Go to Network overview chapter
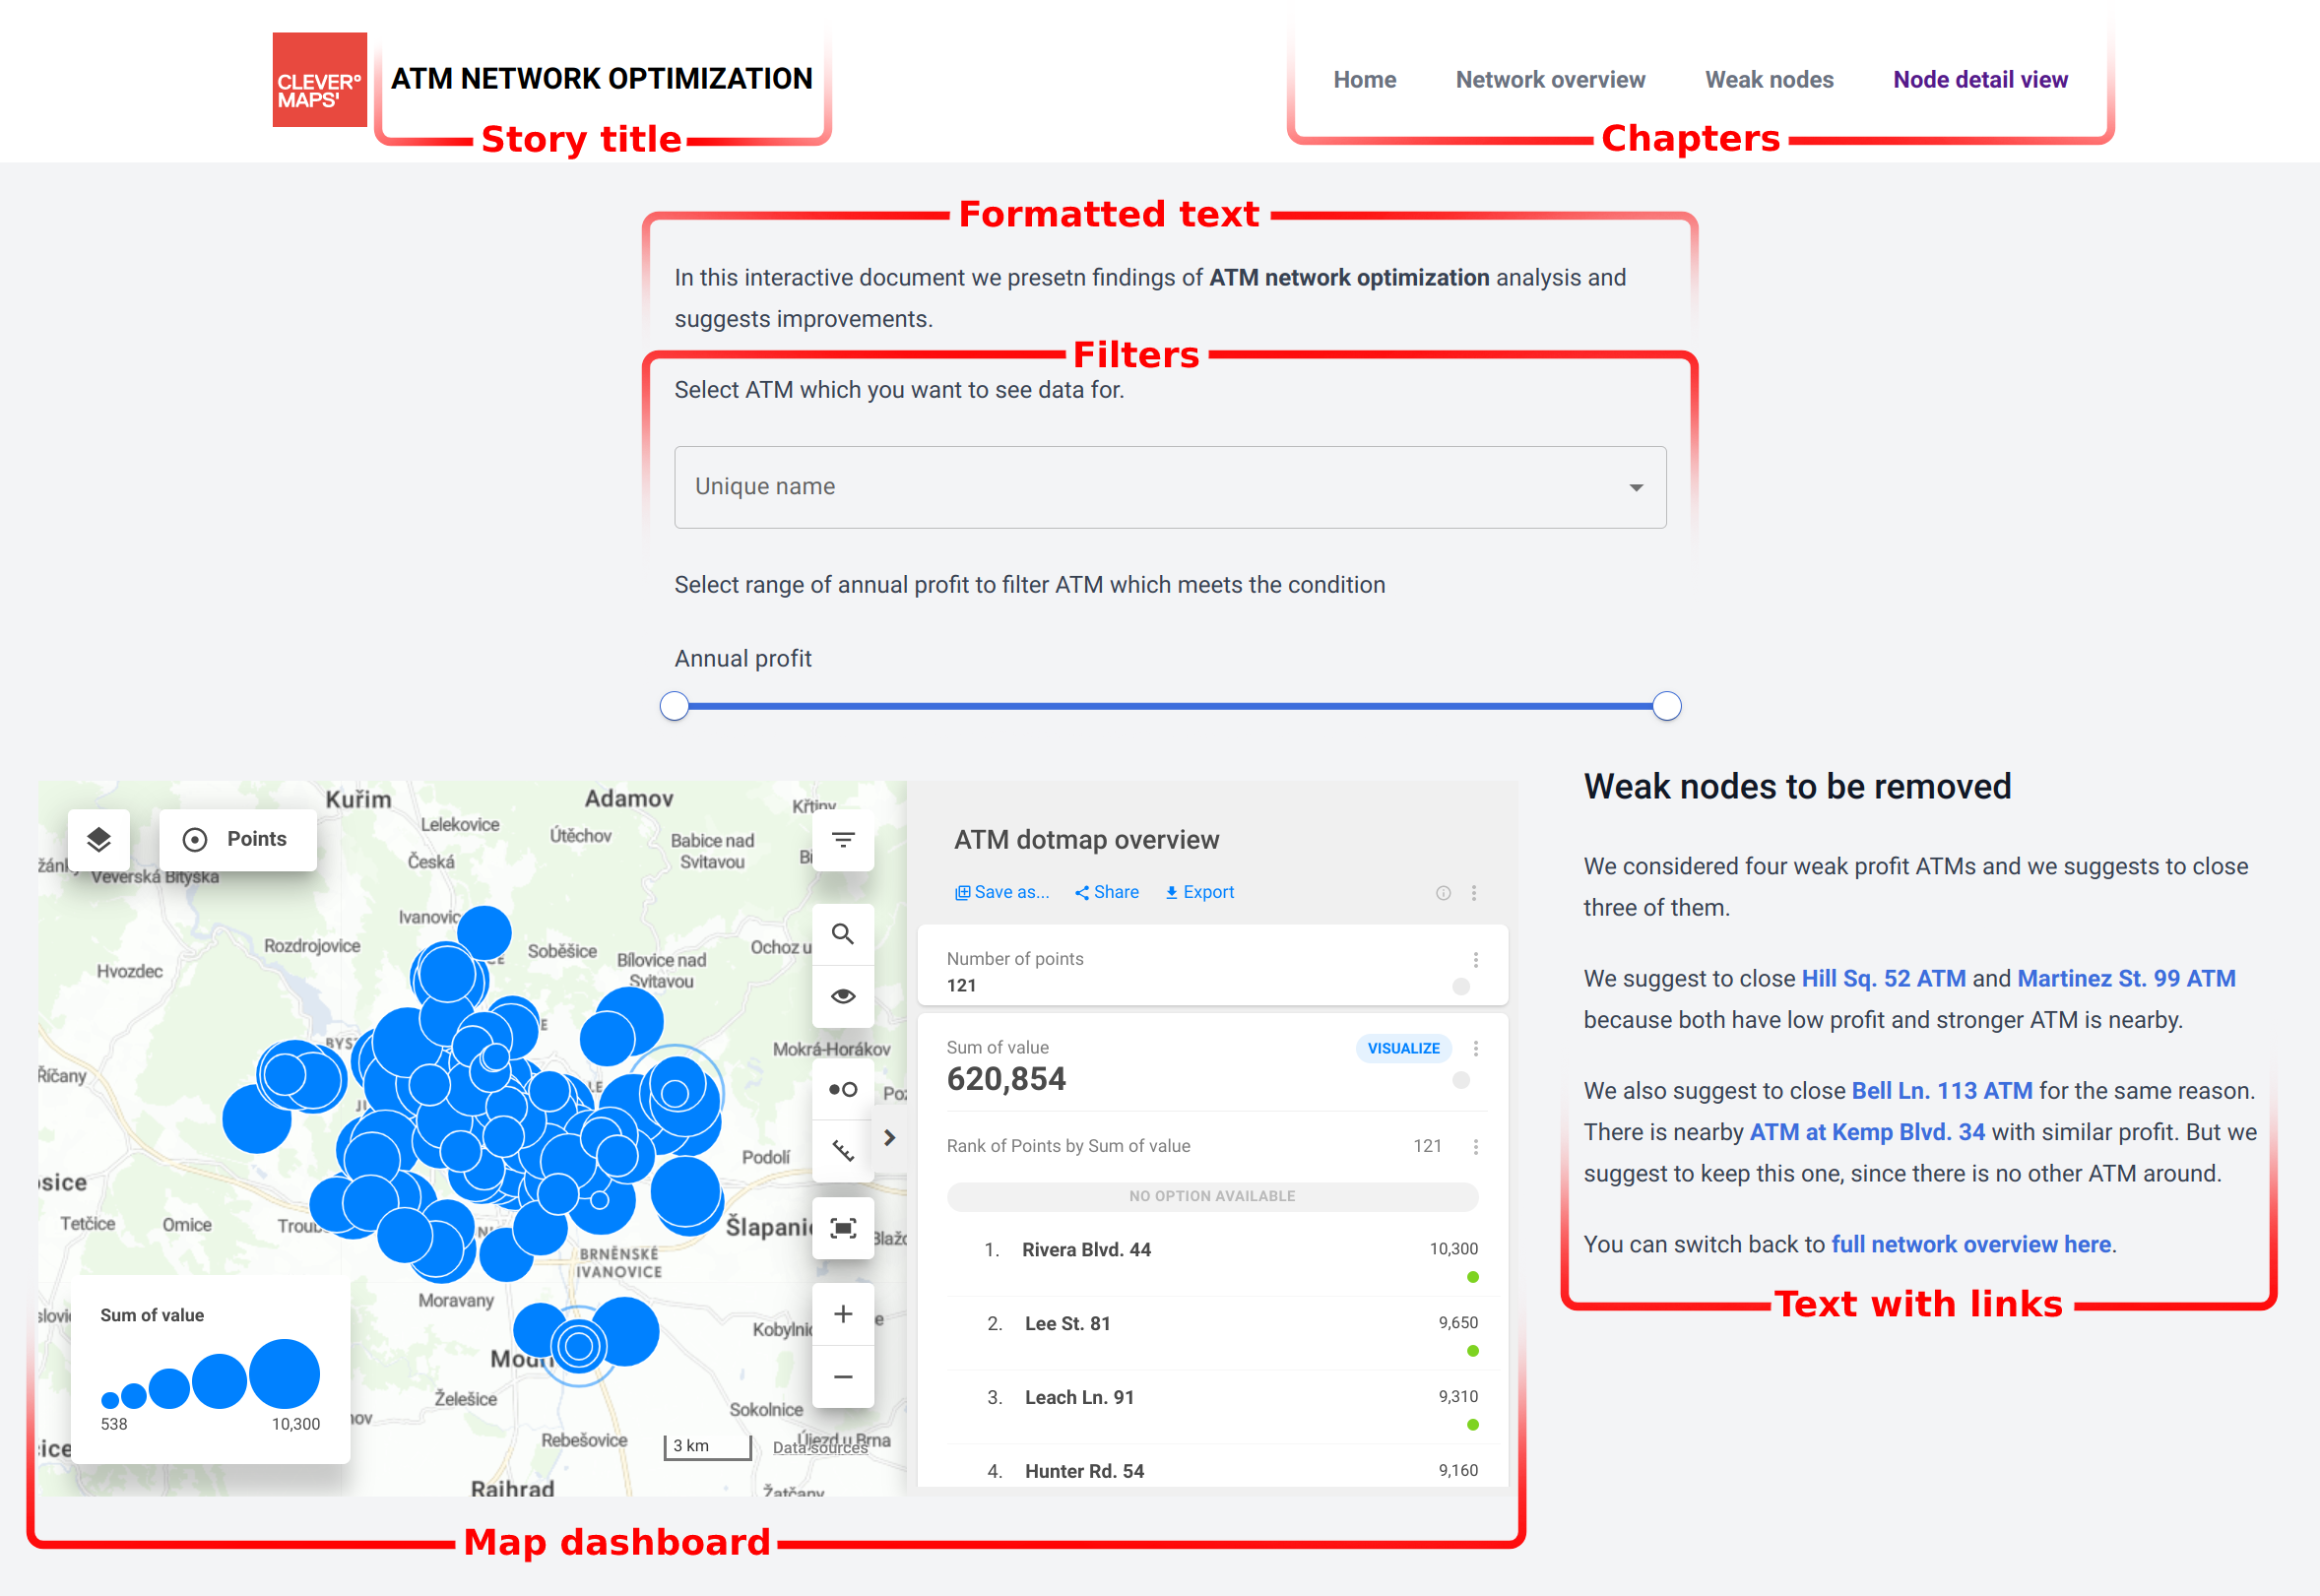The image size is (2320, 1596). click(x=1549, y=80)
